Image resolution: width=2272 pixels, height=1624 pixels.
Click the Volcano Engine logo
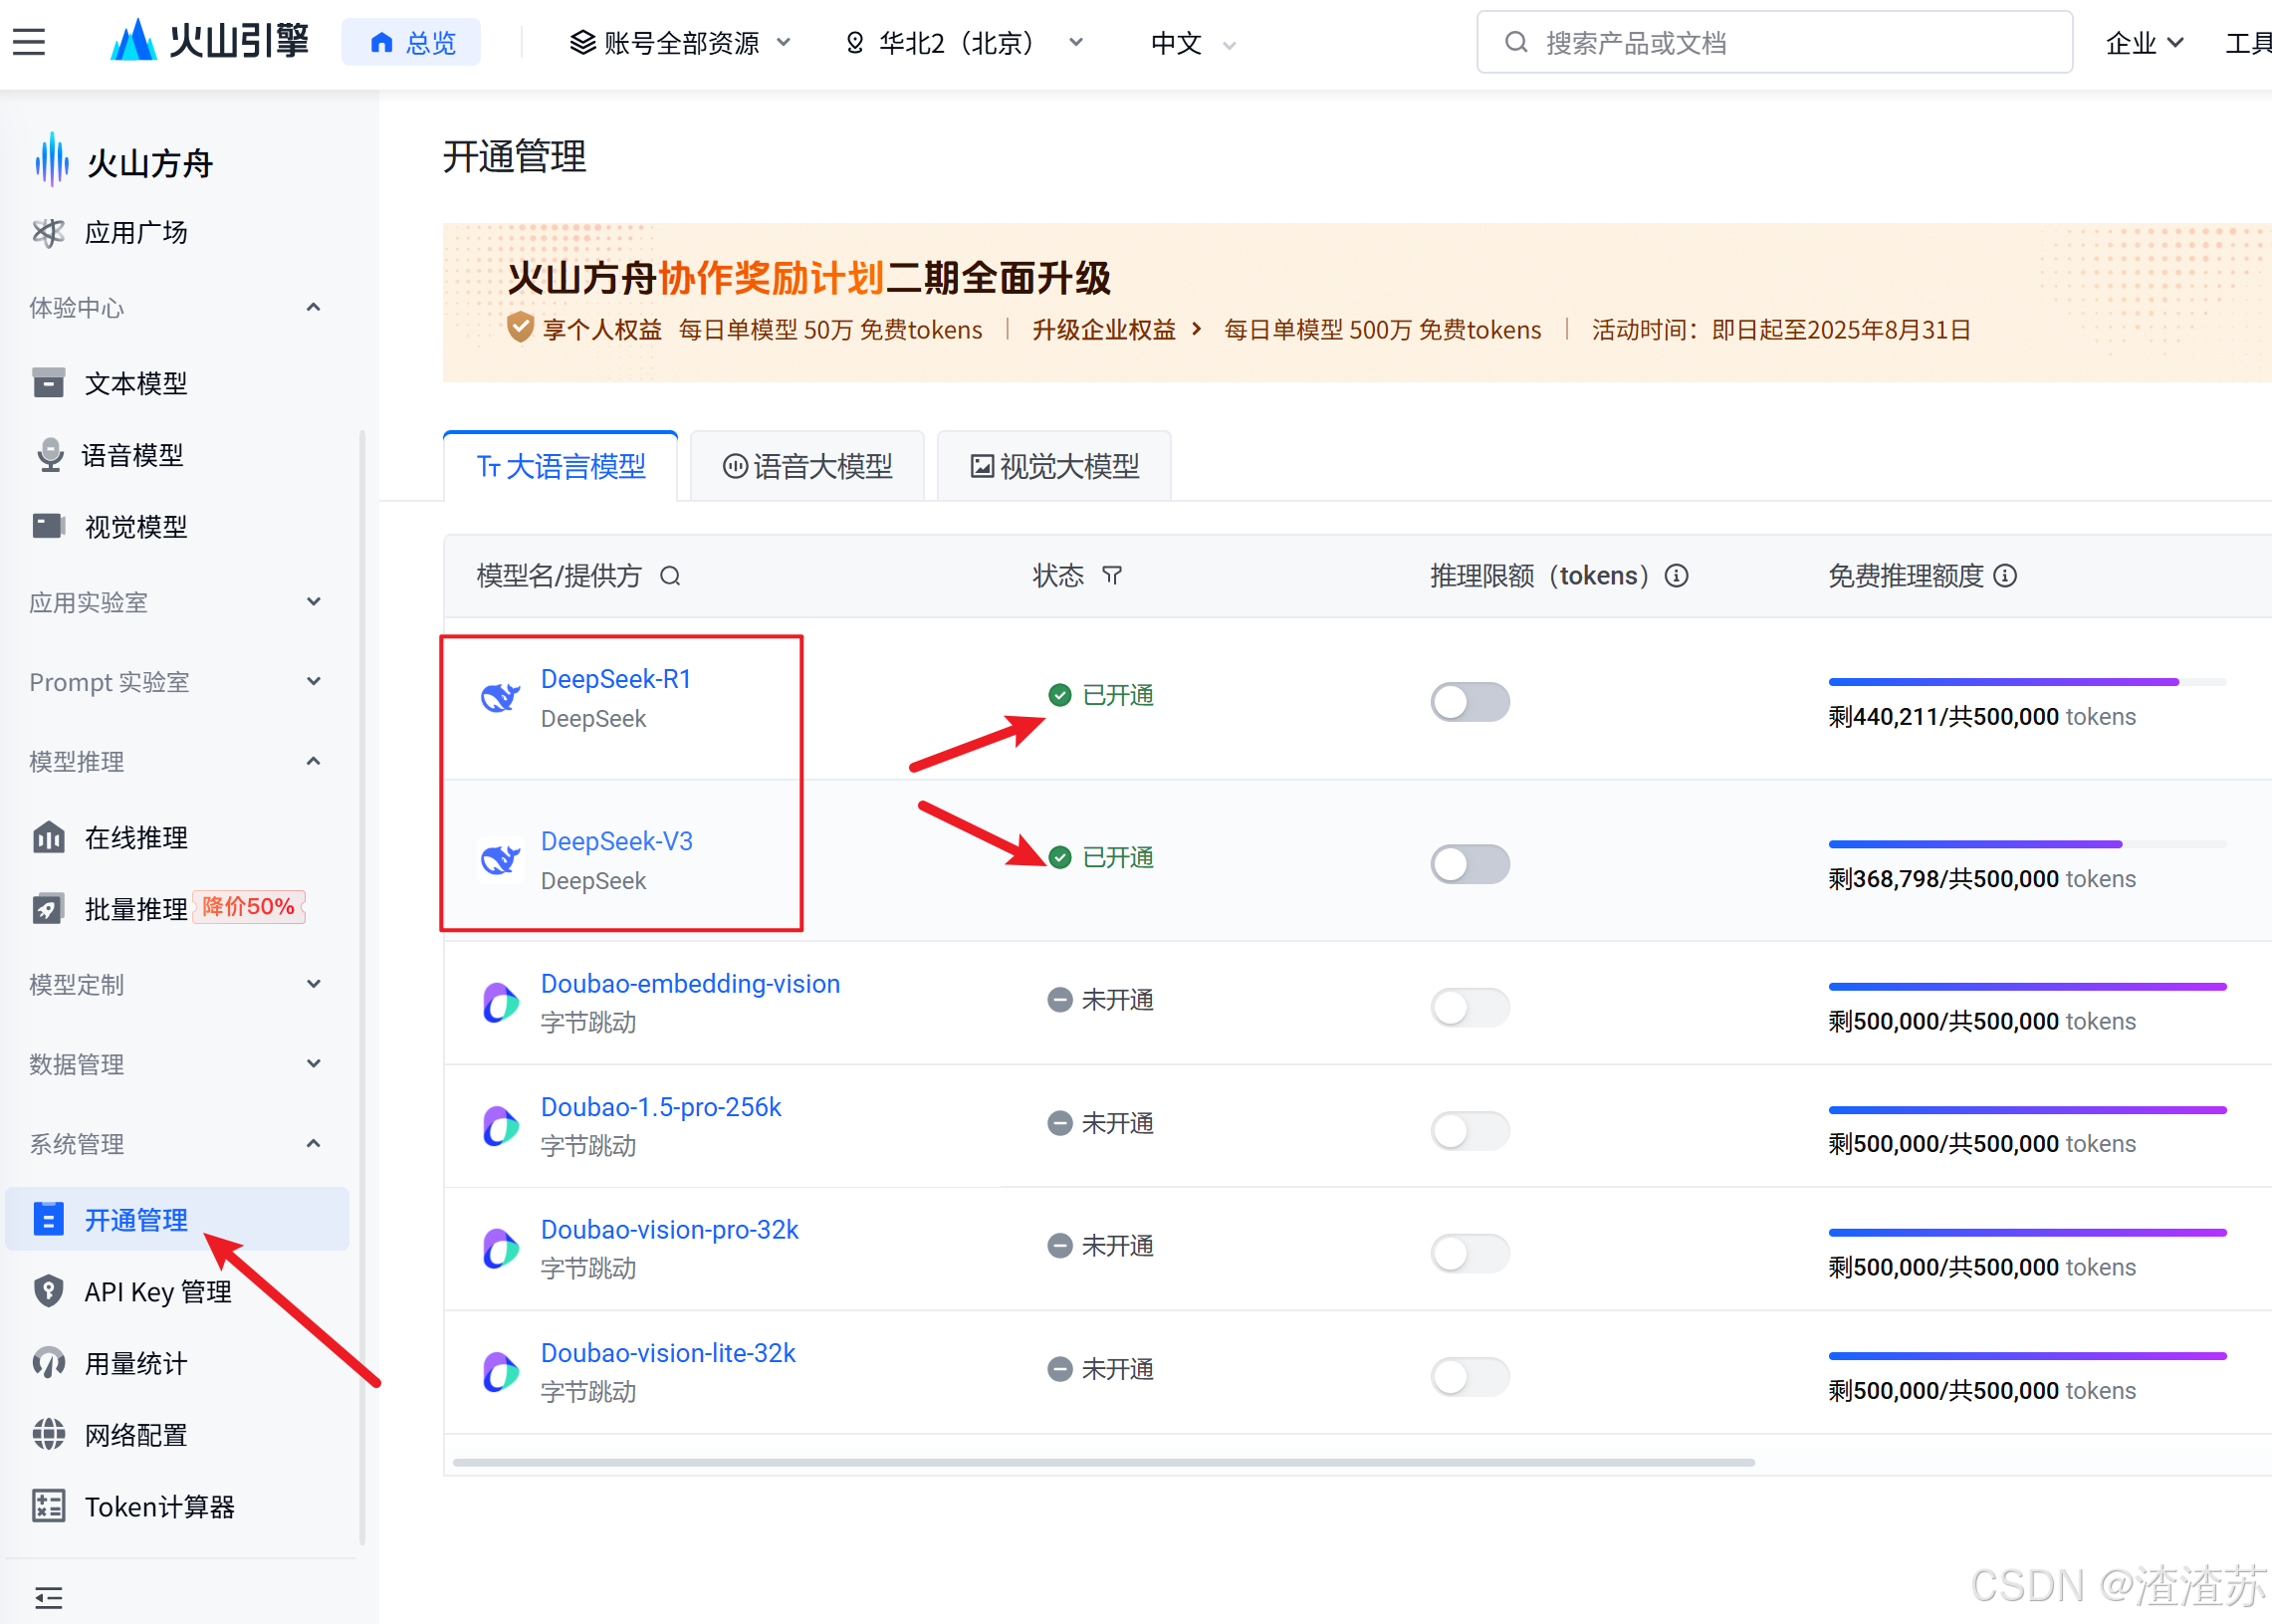tap(210, 41)
